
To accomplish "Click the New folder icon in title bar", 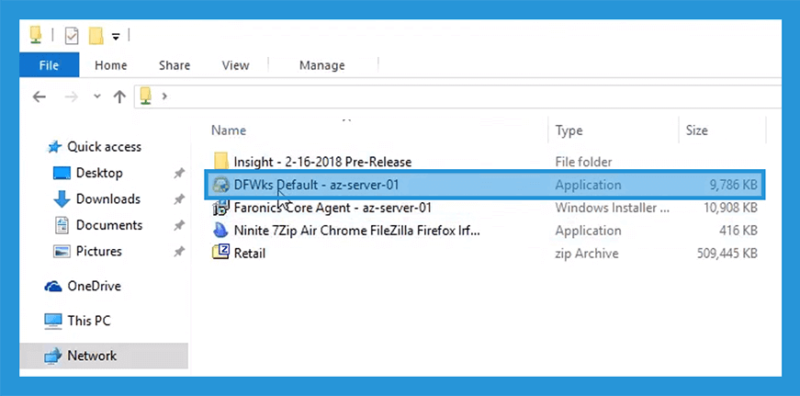I will coord(96,36).
